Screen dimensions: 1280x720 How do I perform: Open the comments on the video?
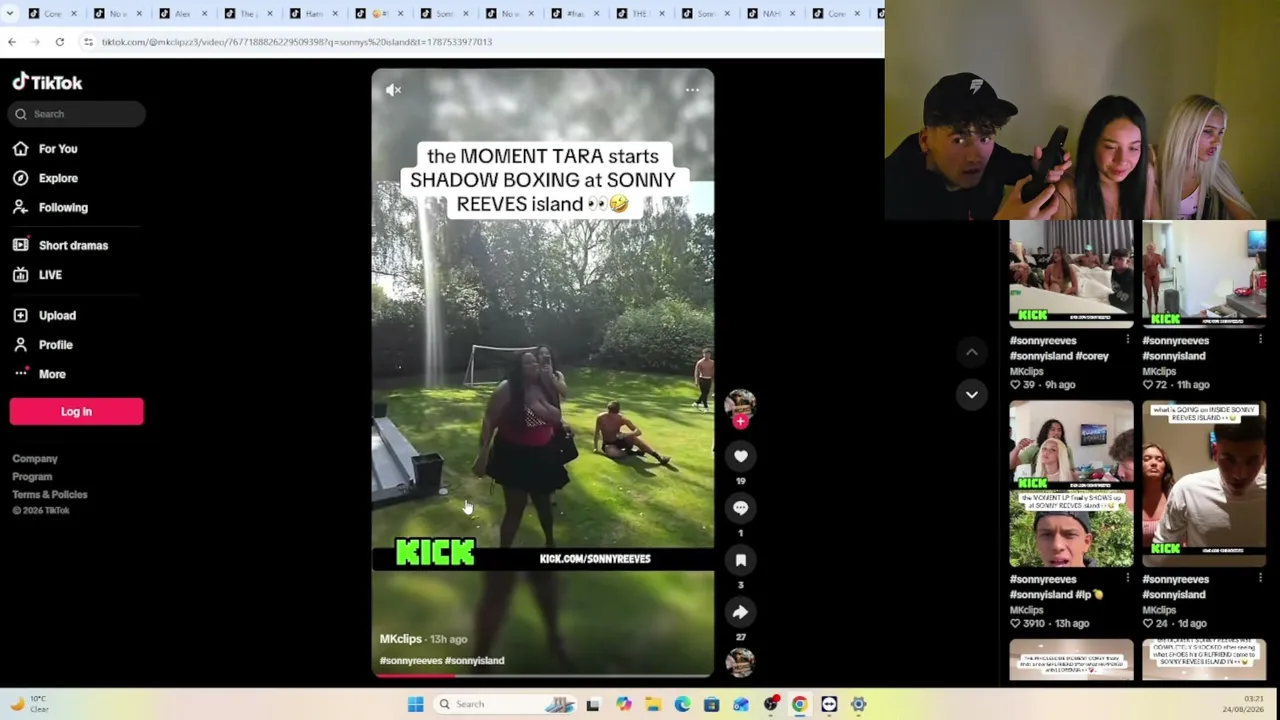[x=741, y=508]
